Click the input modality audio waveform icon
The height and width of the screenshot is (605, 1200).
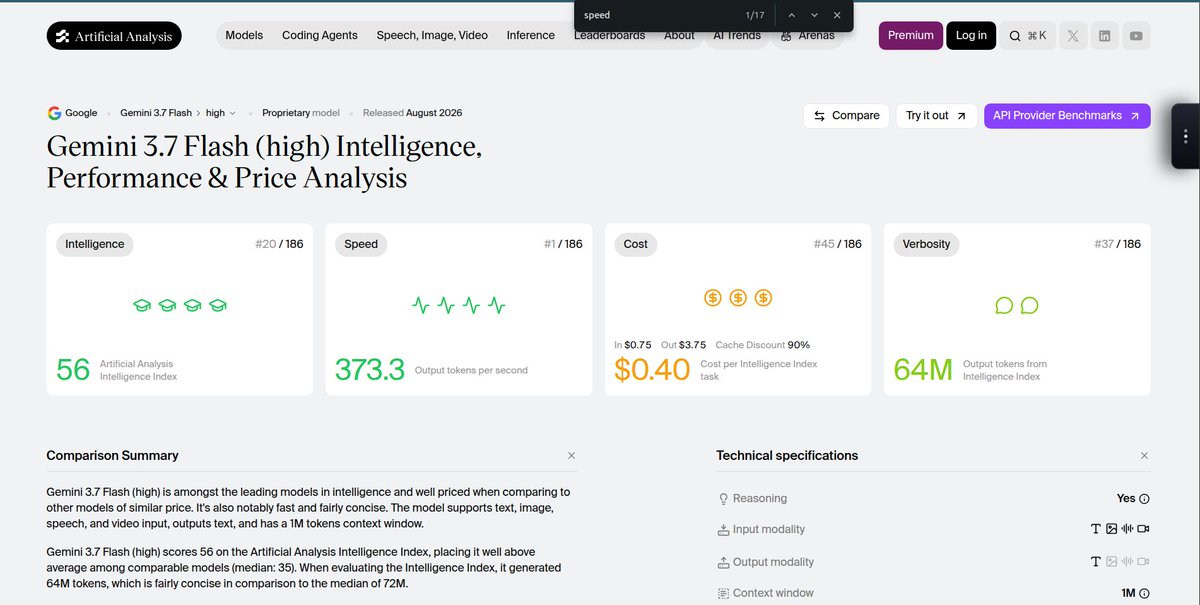[x=1127, y=529]
